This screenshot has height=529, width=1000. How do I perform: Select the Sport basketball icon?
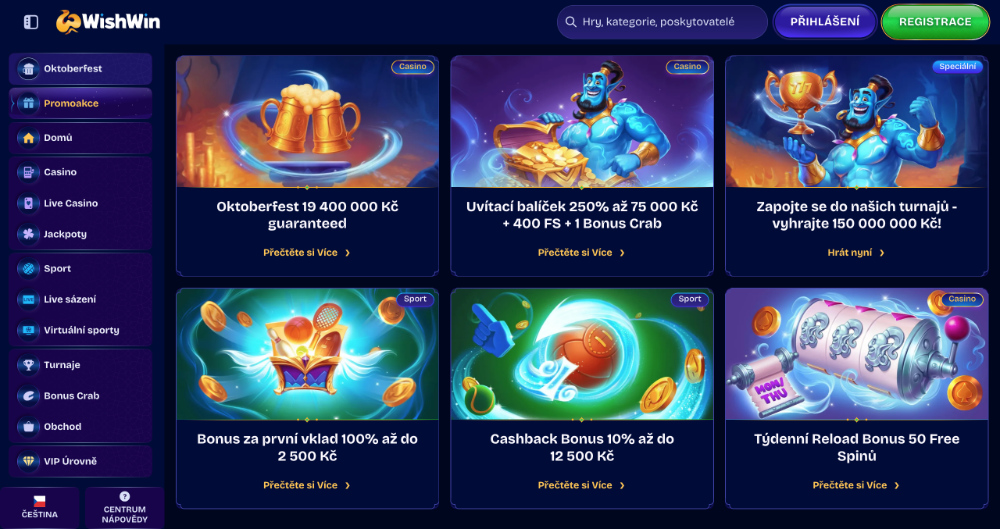tap(28, 269)
